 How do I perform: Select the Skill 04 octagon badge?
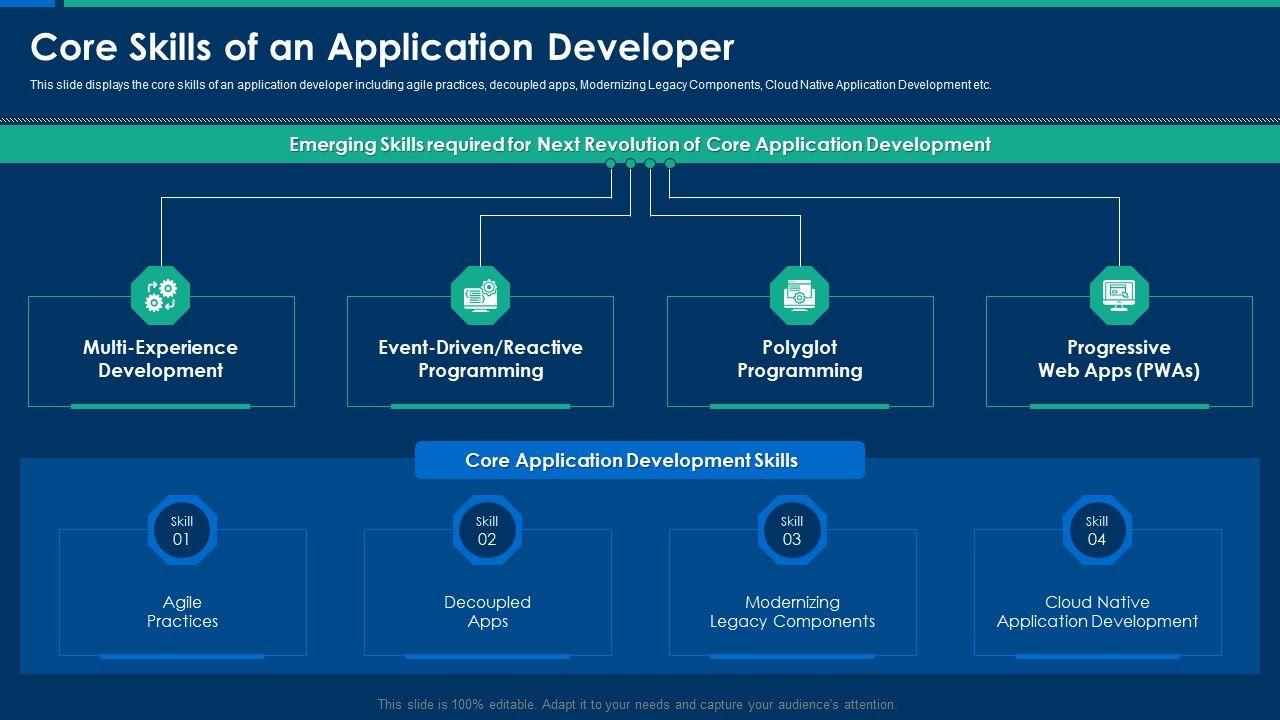1097,530
